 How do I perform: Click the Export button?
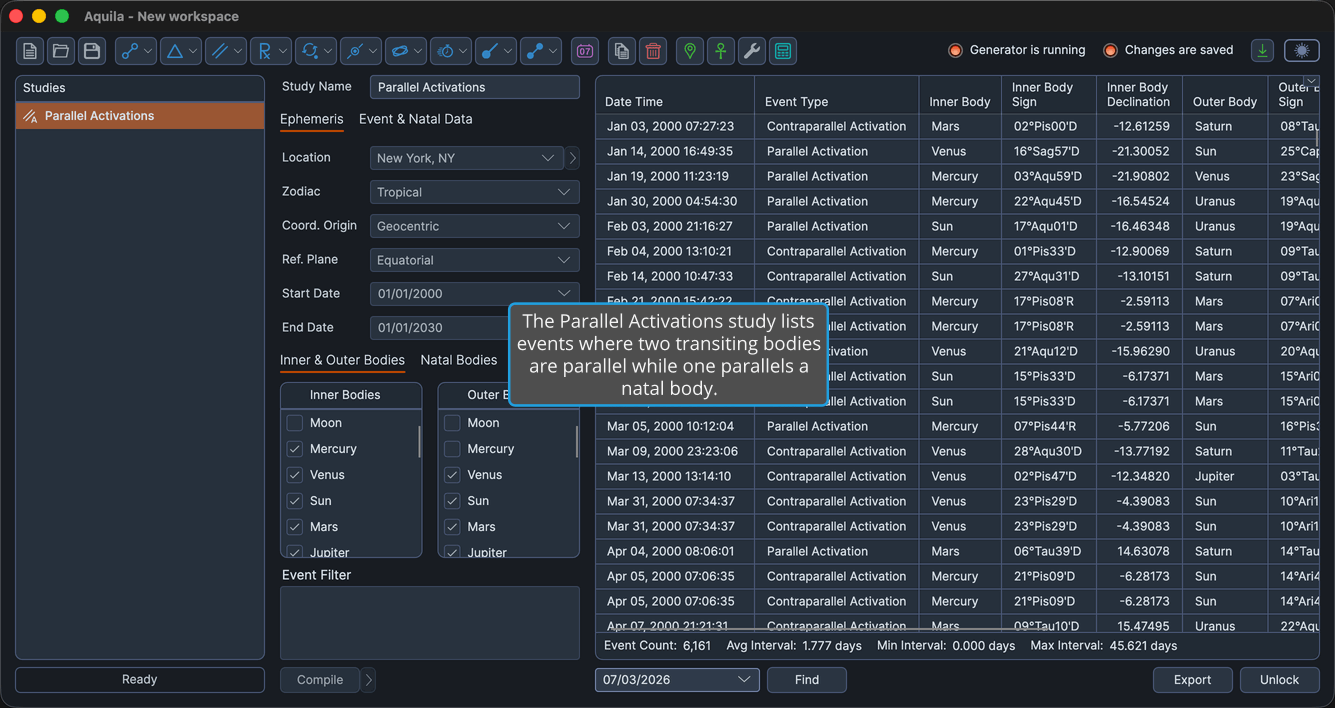(1193, 680)
